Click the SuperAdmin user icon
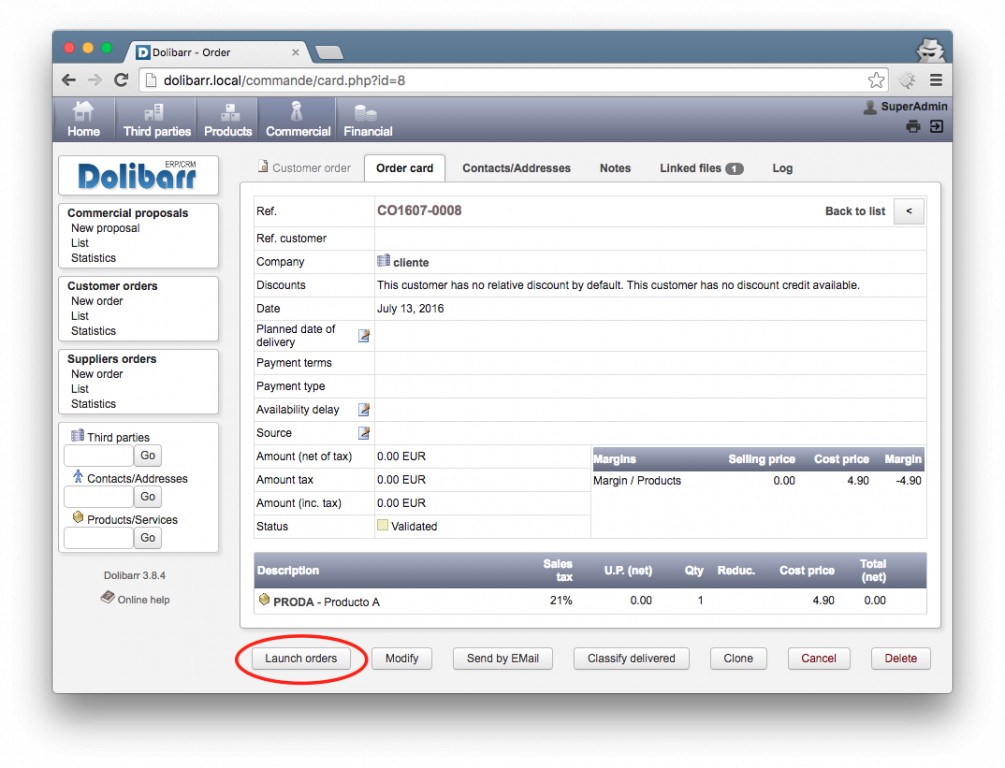Viewport: 1005px width, 768px height. coord(870,107)
